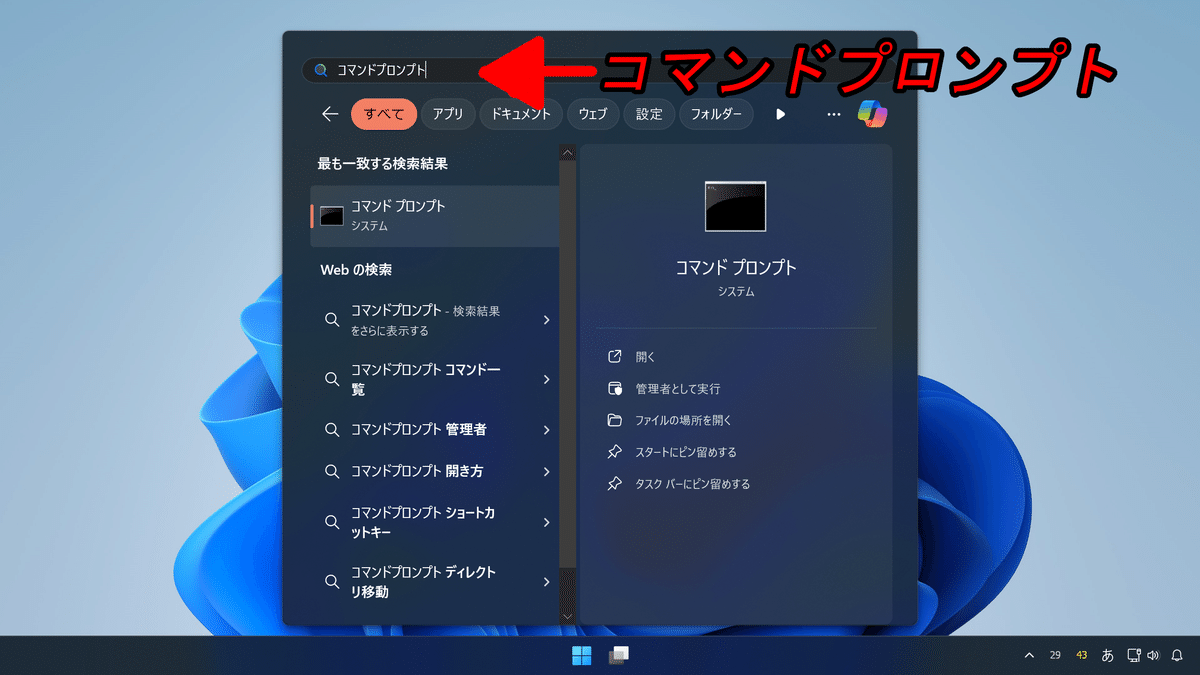Switch to the ドキュメント filter tab
Image resolution: width=1200 pixels, height=675 pixels.
(x=521, y=114)
